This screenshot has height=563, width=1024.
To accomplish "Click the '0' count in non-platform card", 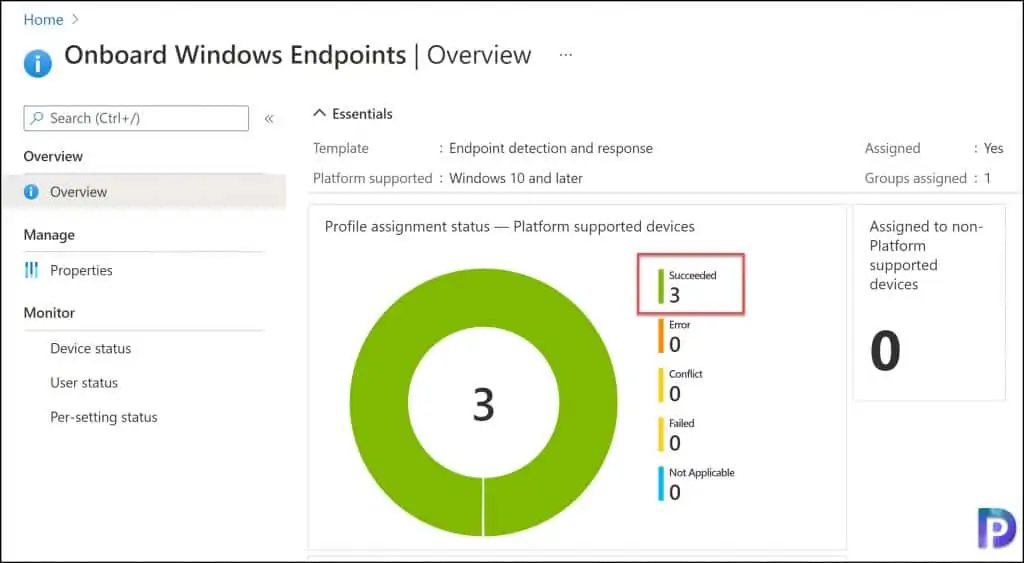I will tap(886, 351).
